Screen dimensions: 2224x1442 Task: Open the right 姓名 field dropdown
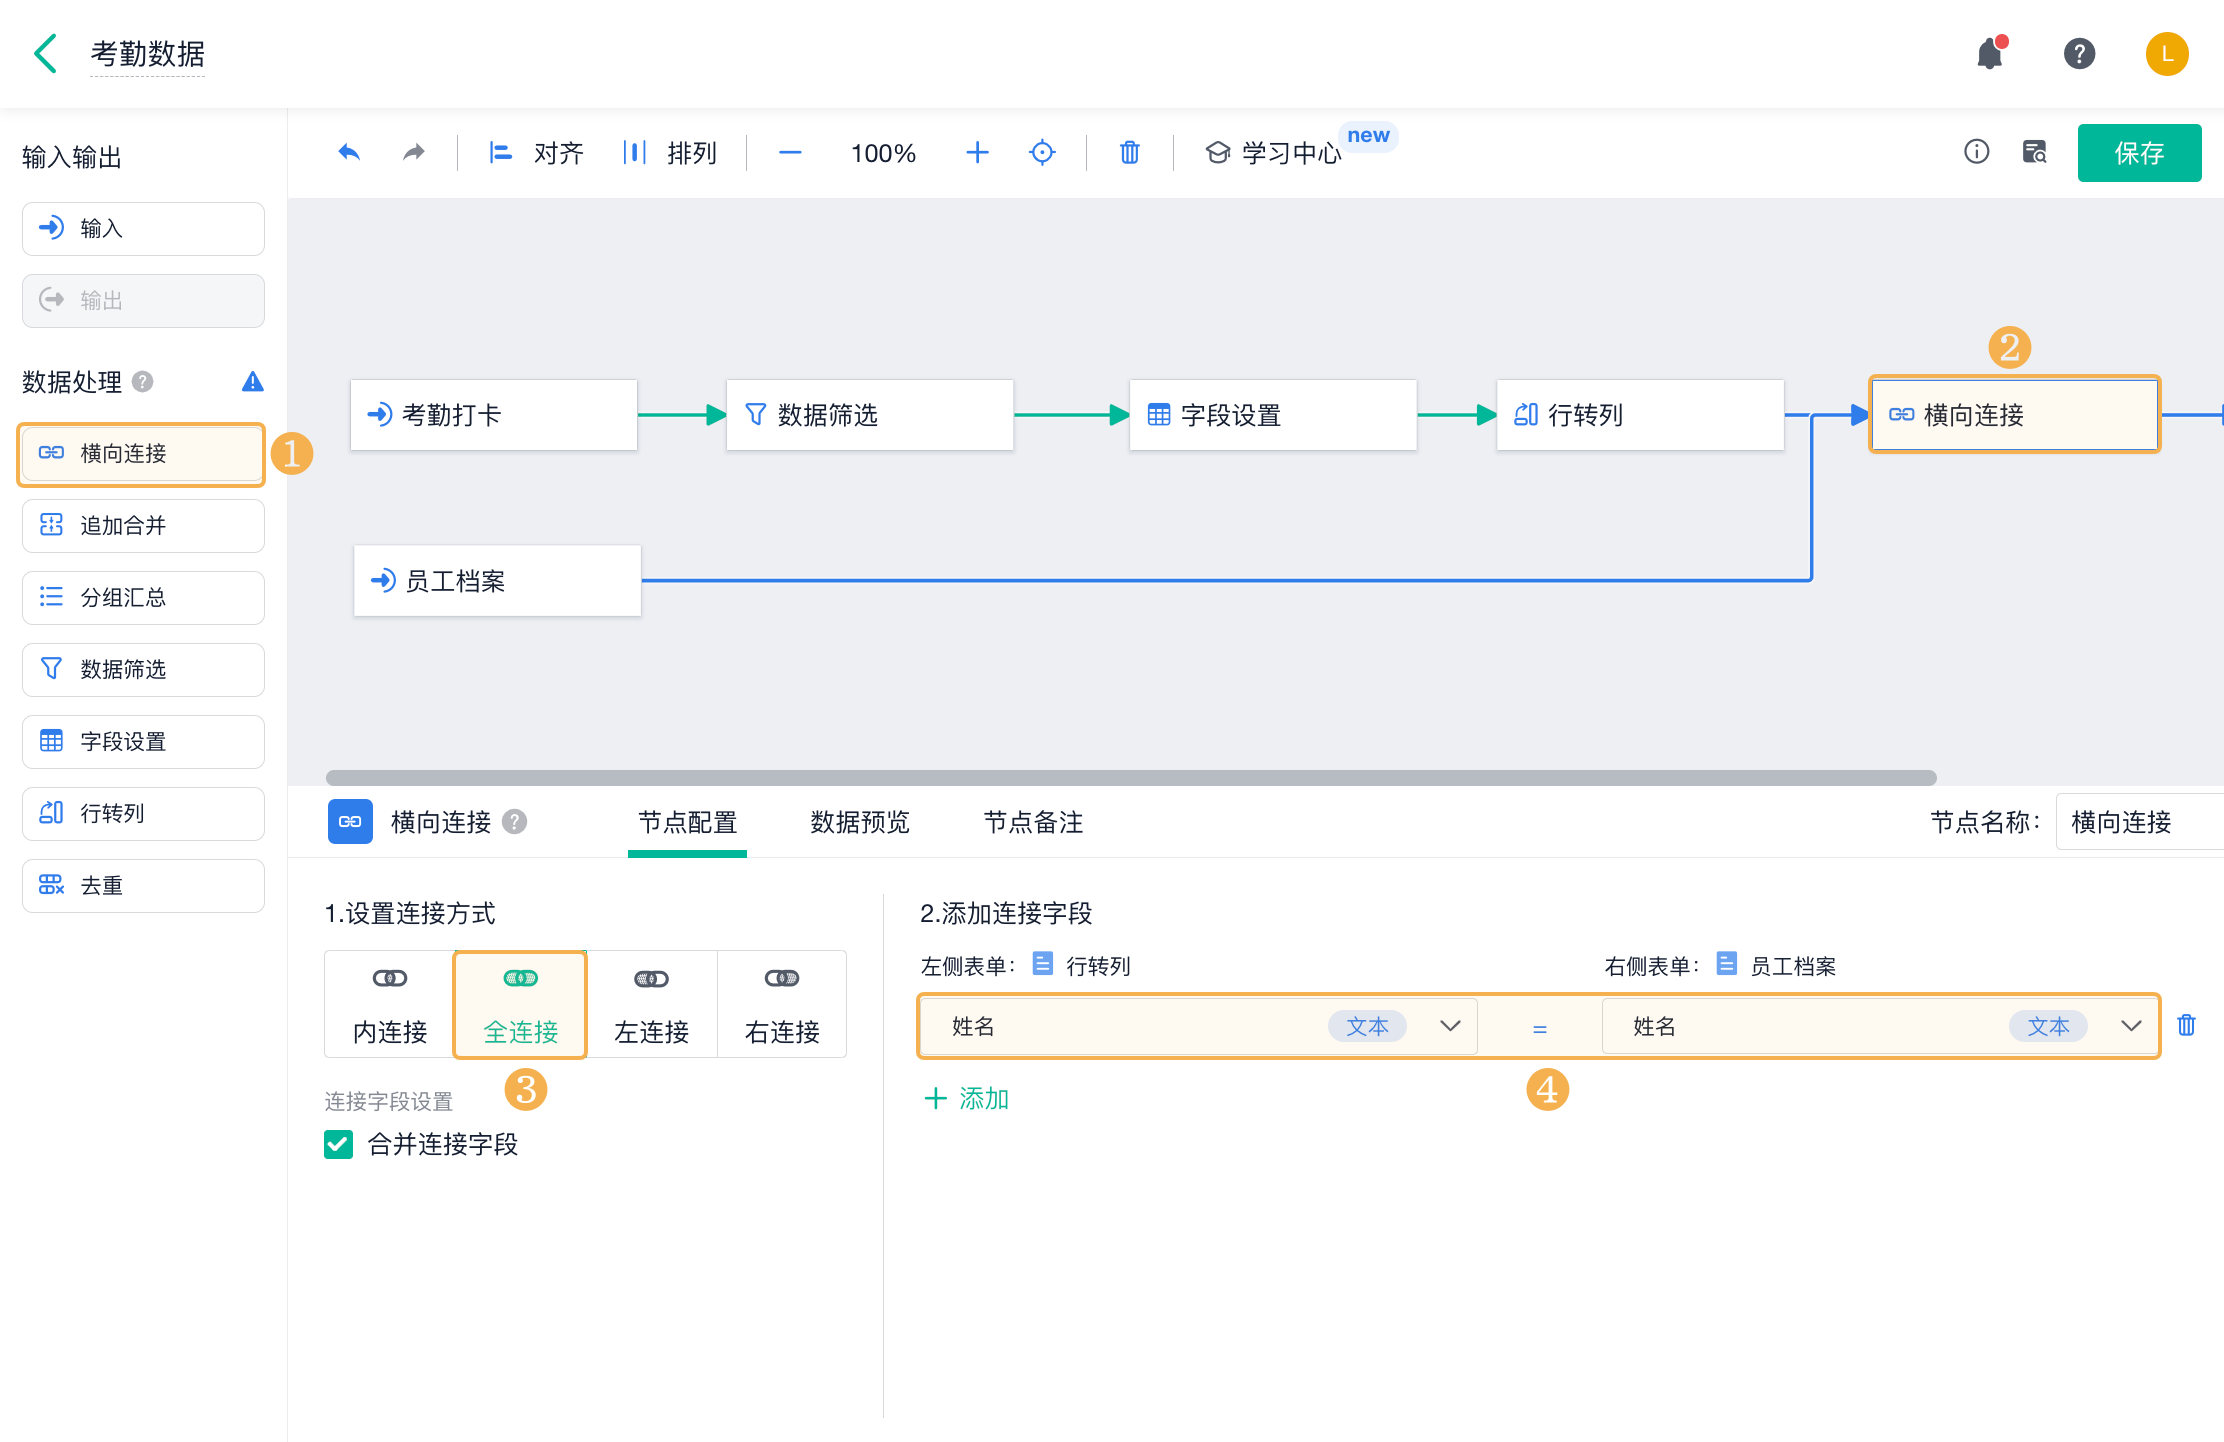click(1879, 1027)
